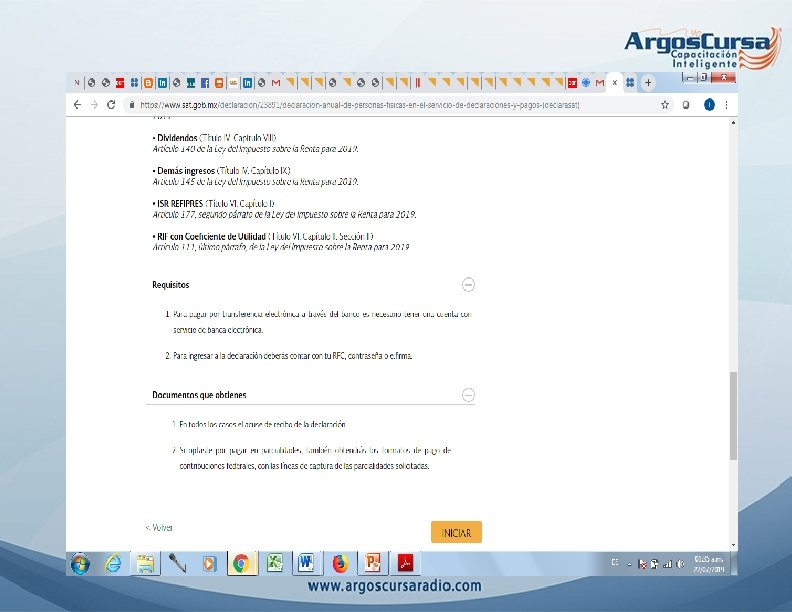Select RIF con Coeficiente de Utilidad text
The width and height of the screenshot is (792, 612).
click(x=211, y=236)
